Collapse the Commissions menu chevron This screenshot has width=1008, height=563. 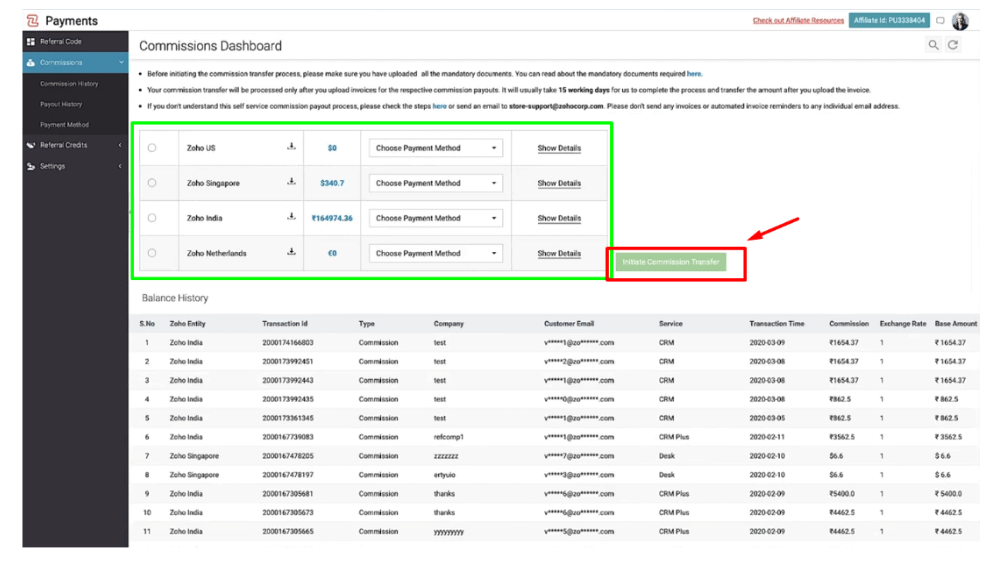click(x=121, y=62)
